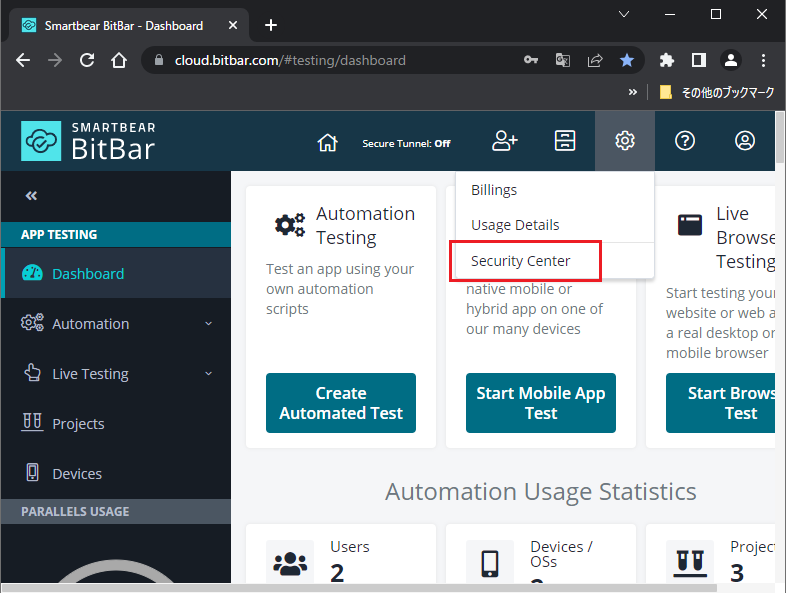
Task: Click the translate page icon
Action: tap(563, 61)
